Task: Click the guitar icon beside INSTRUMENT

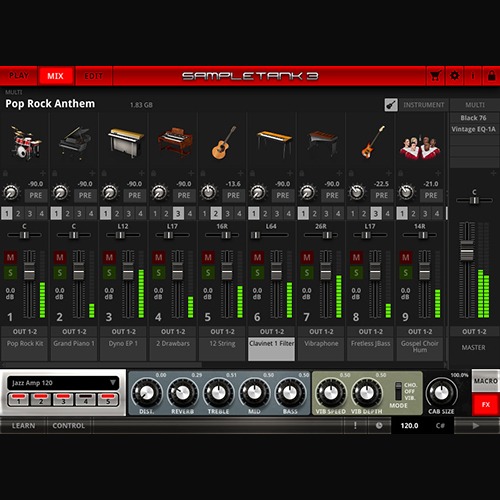Action: tap(391, 105)
